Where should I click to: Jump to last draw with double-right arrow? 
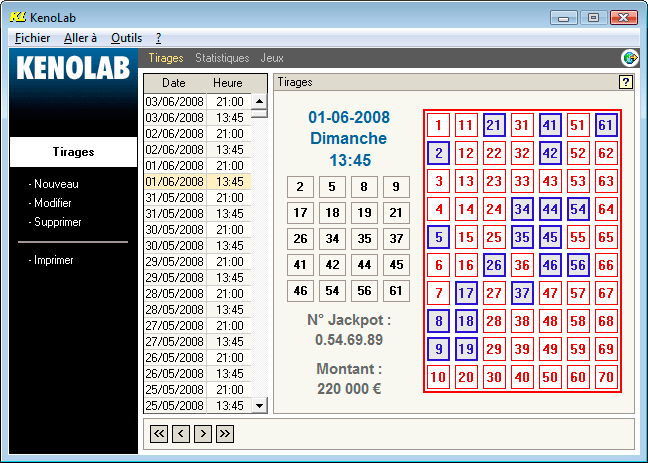tap(225, 434)
